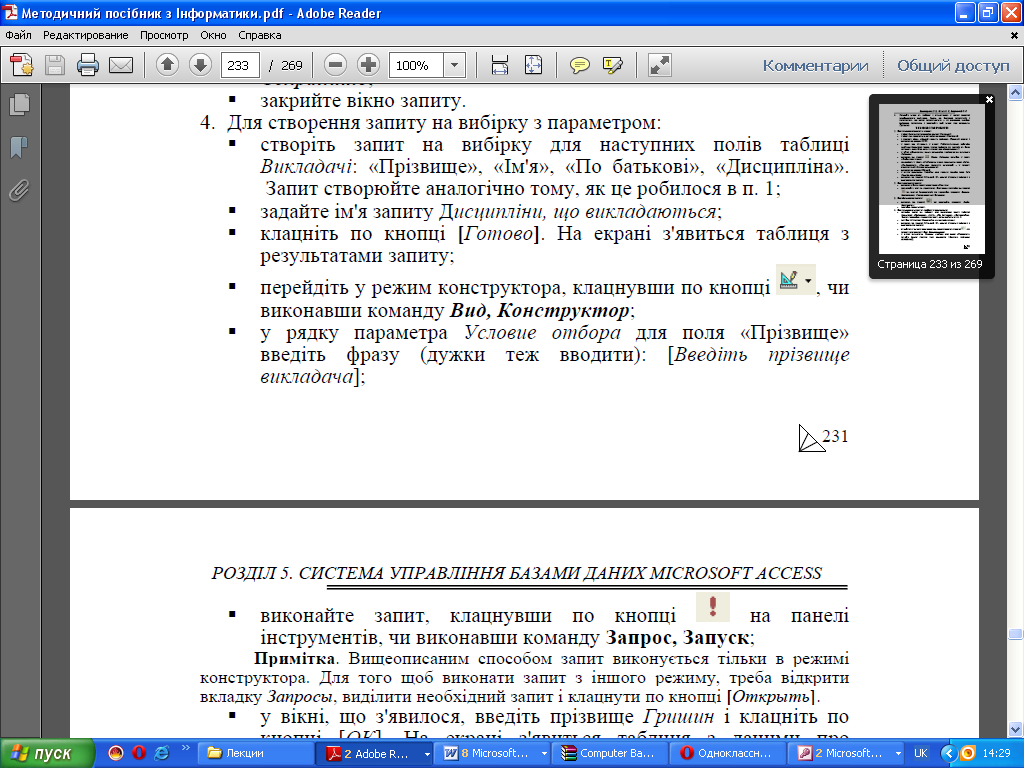Image resolution: width=1024 pixels, height=768 pixels.
Task: Go to next page arrow button
Action: click(200, 65)
